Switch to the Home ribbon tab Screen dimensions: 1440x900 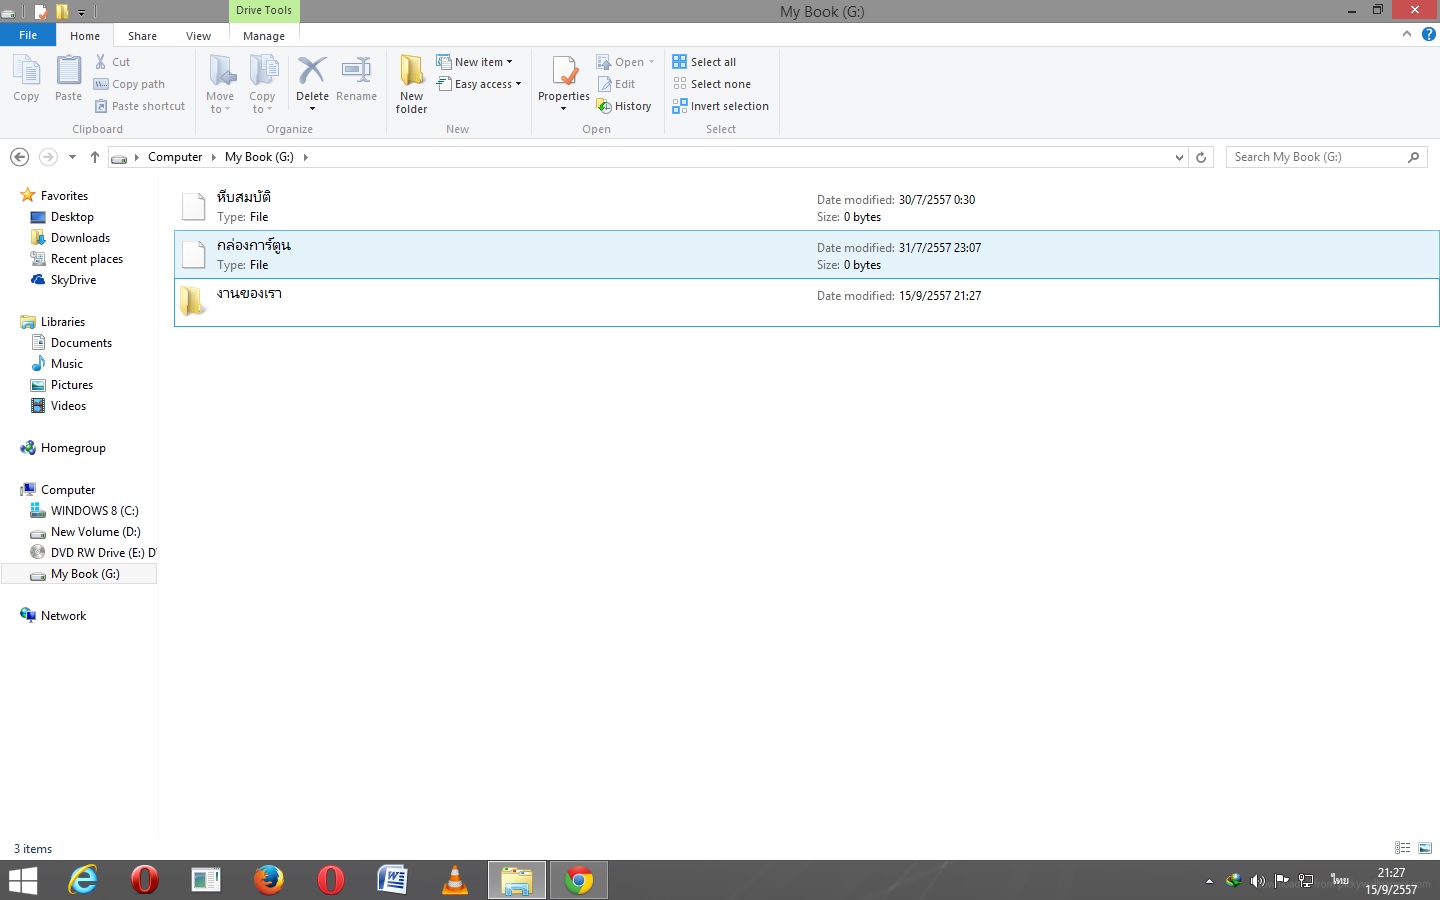coord(85,36)
